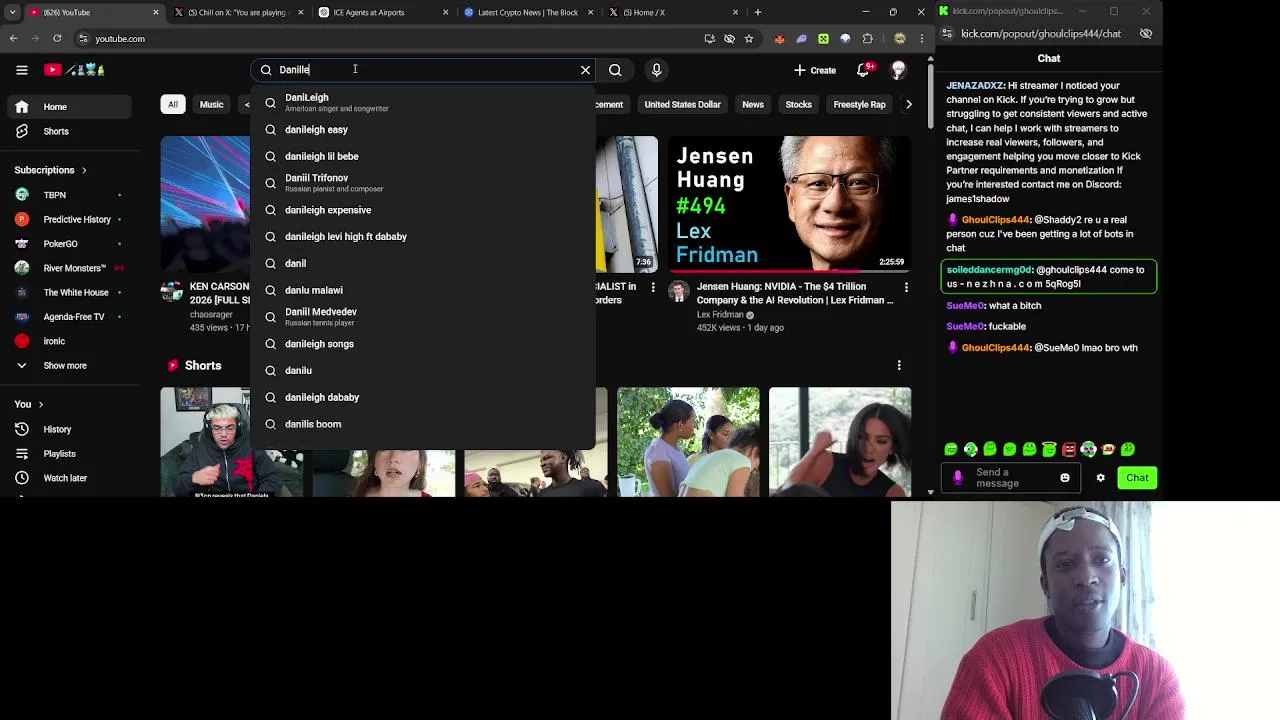
Task: Select the News filter chip
Action: pyautogui.click(x=753, y=104)
